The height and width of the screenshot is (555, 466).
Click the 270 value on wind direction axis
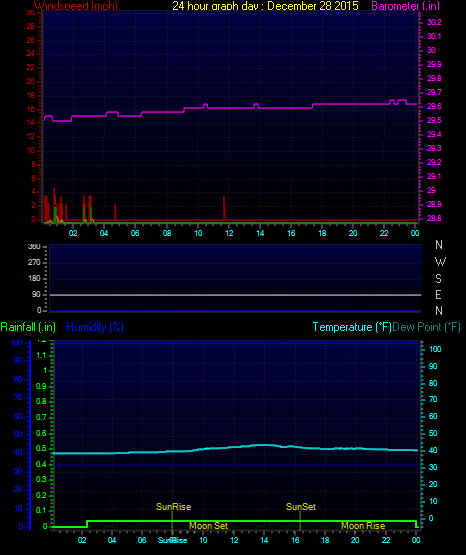(x=34, y=262)
